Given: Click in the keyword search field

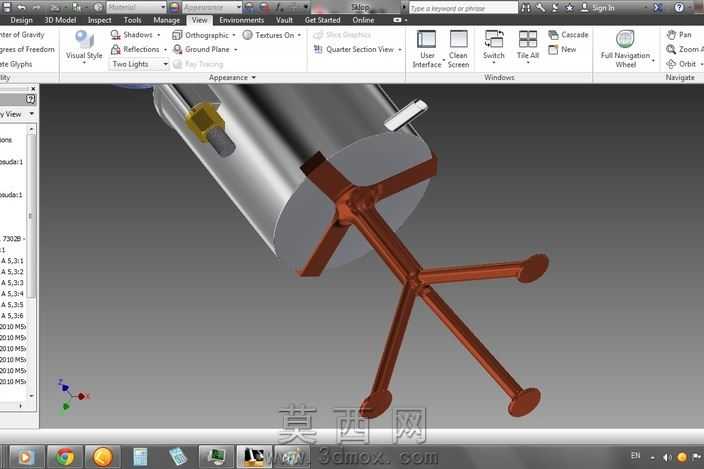Looking at the screenshot, I should 463,8.
